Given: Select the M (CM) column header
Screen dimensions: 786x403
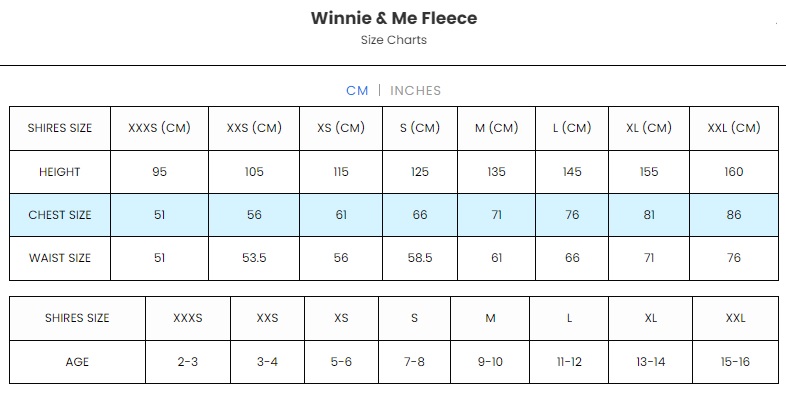Looking at the screenshot, I should pyautogui.click(x=496, y=128).
